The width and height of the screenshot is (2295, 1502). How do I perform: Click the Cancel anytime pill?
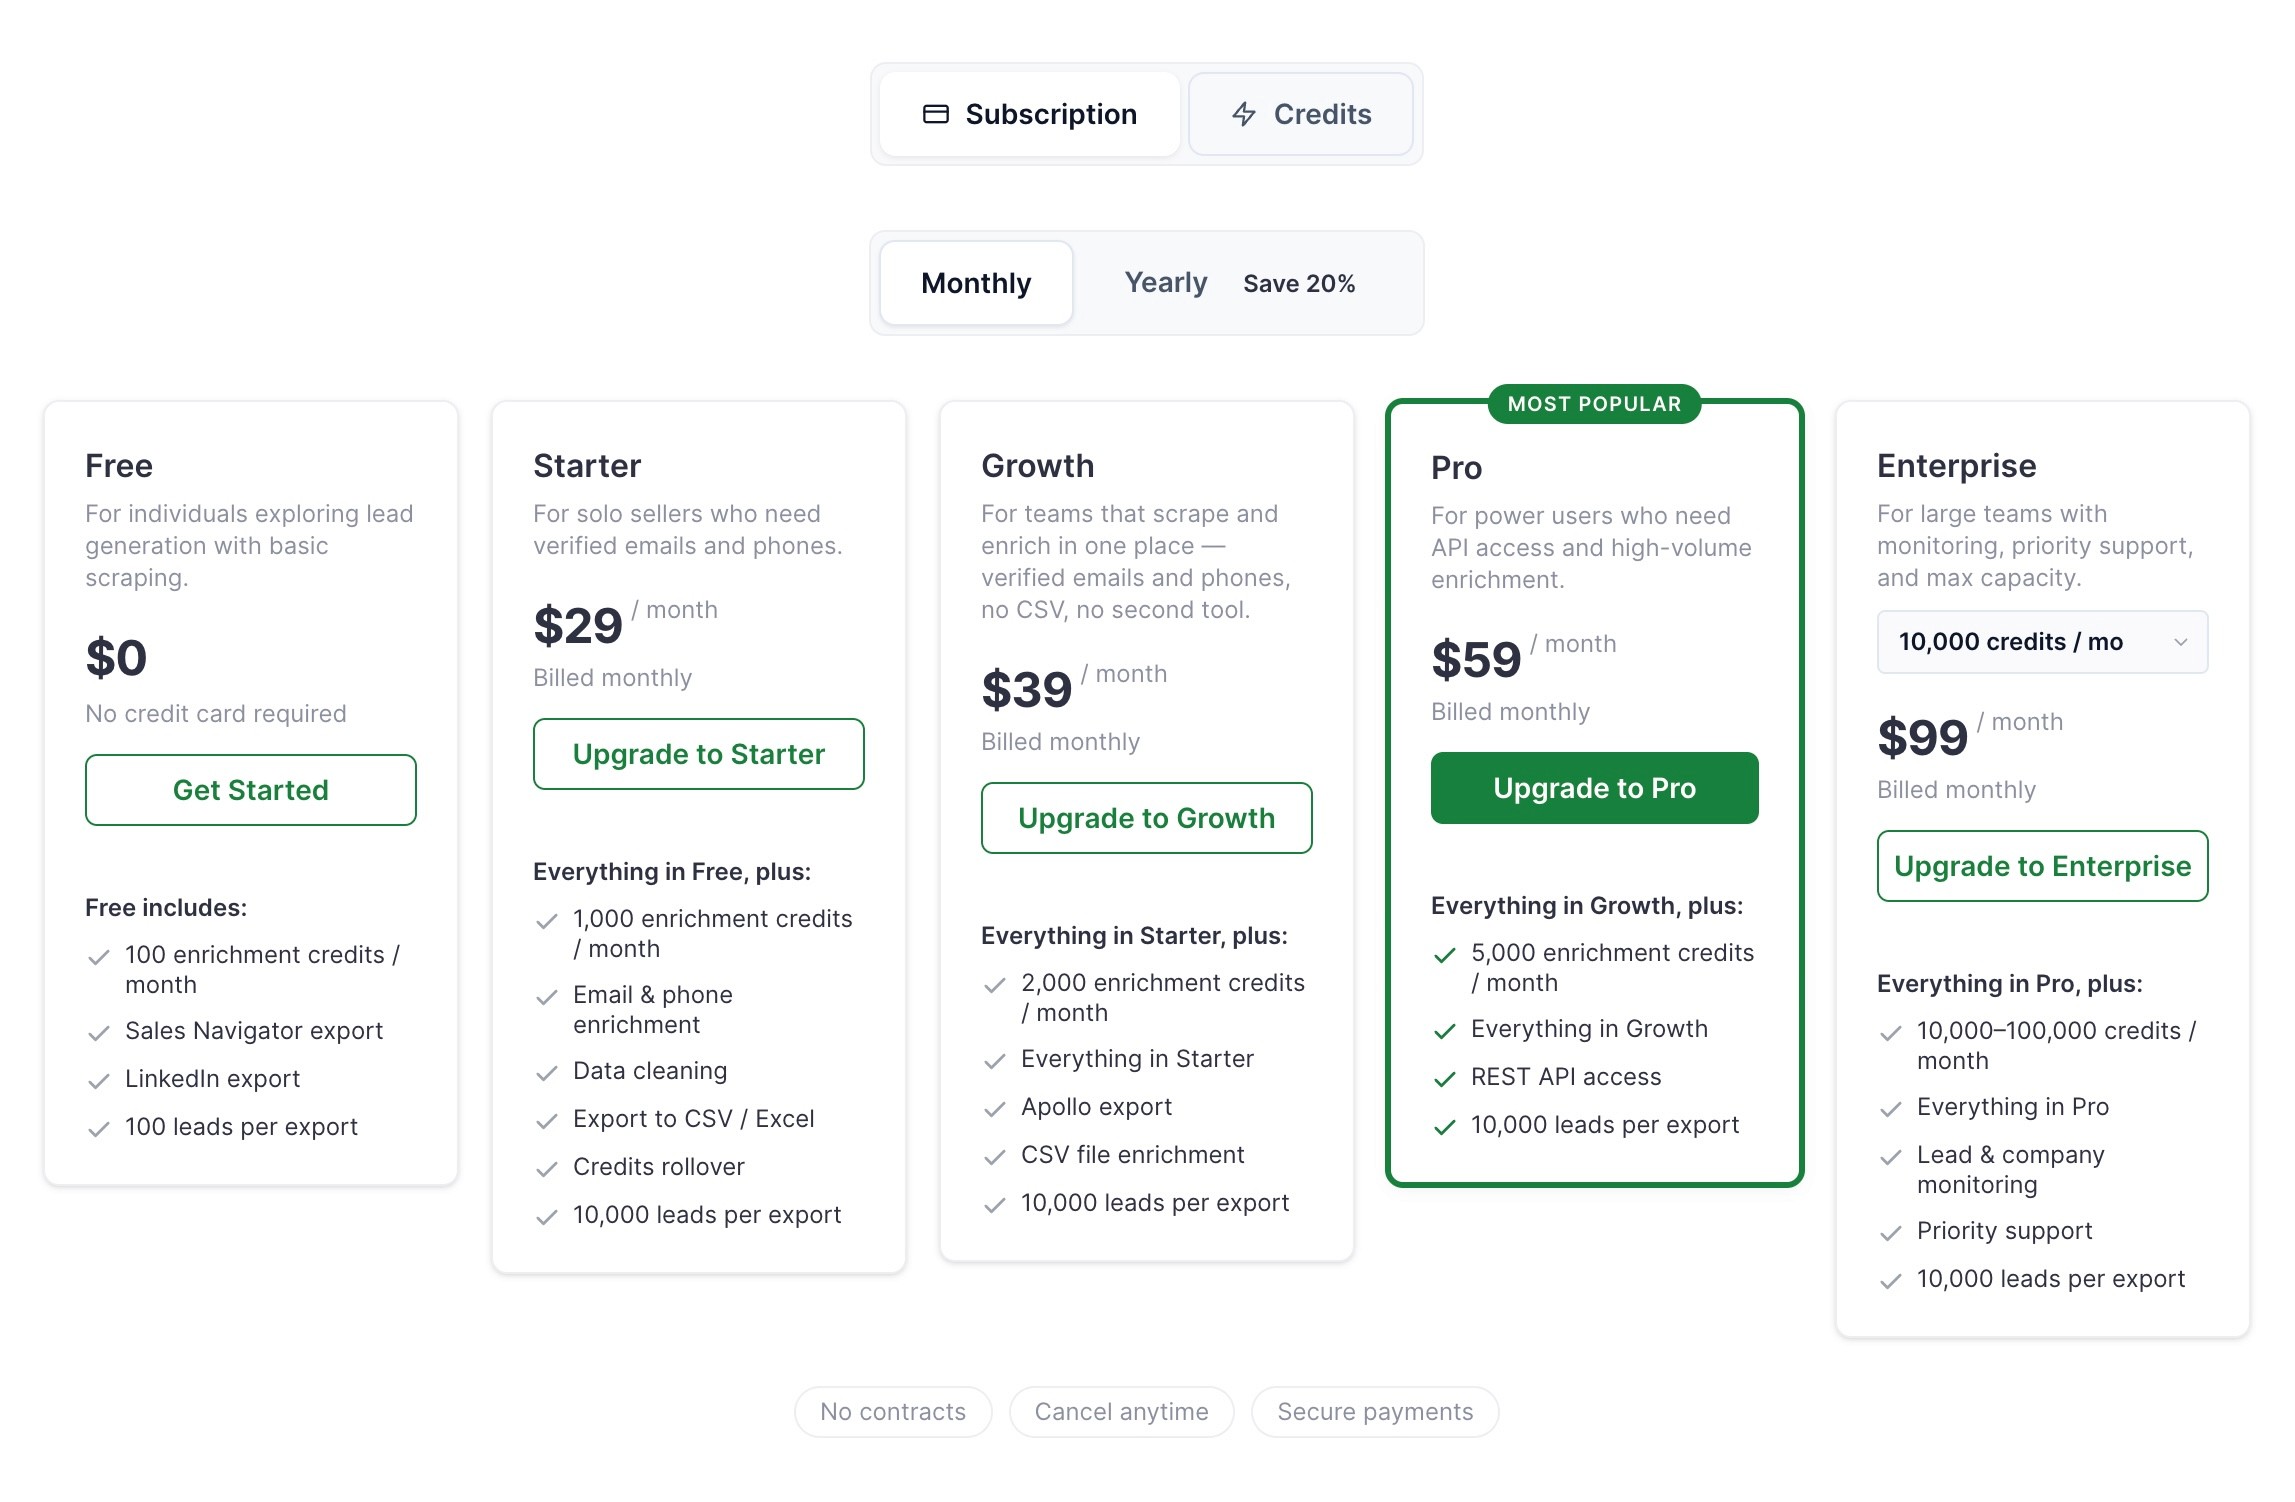[1122, 1412]
